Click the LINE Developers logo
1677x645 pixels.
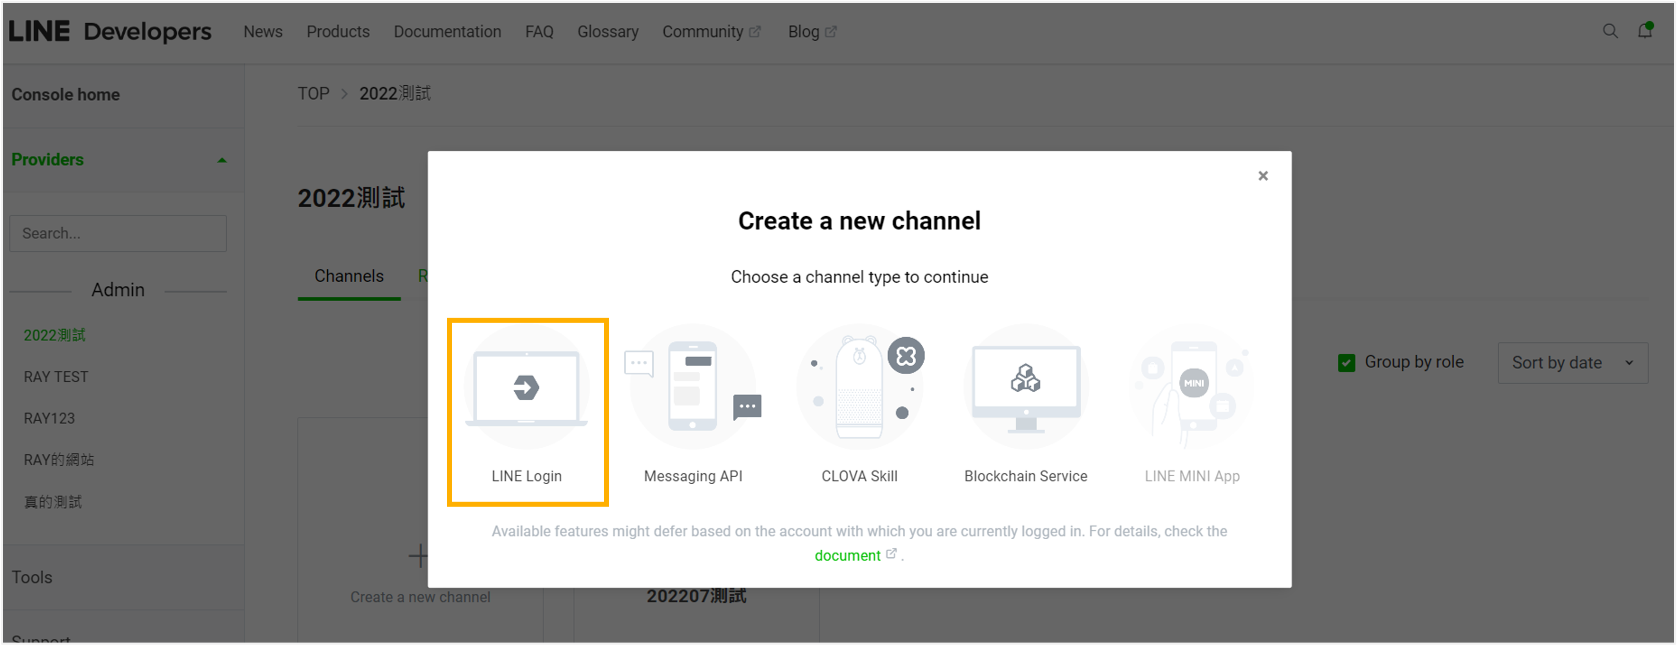(x=110, y=31)
